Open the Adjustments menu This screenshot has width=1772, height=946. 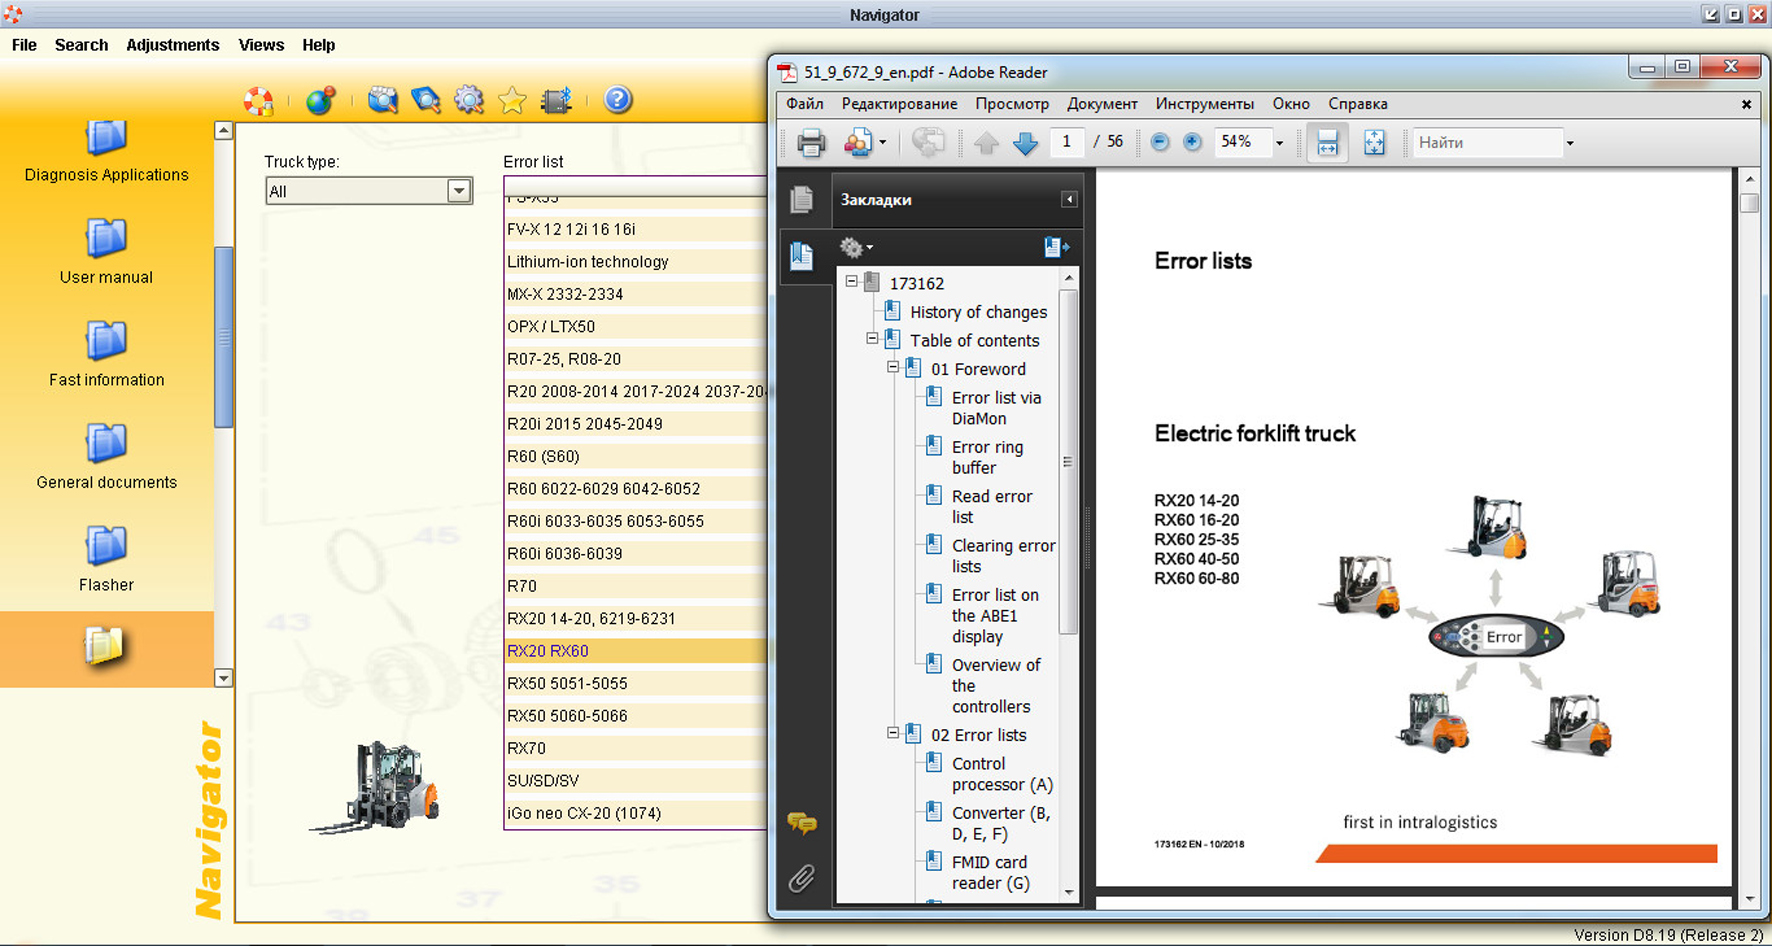[x=172, y=45]
